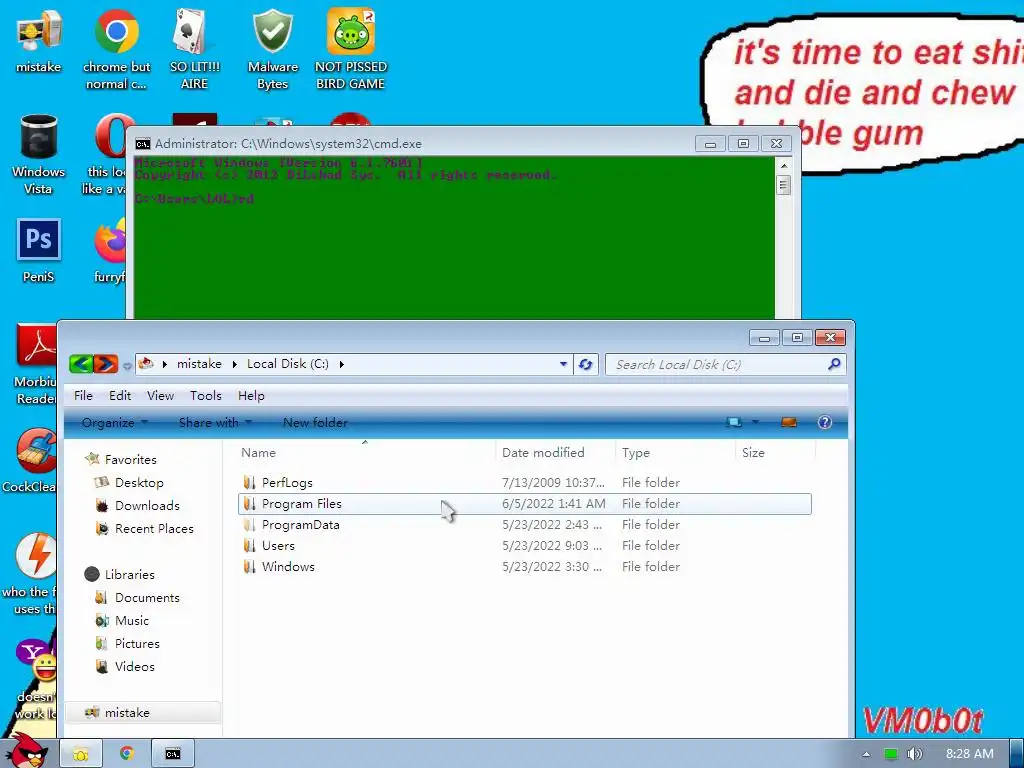
Task: Expand the address bar root chevron
Action: (x=165, y=364)
